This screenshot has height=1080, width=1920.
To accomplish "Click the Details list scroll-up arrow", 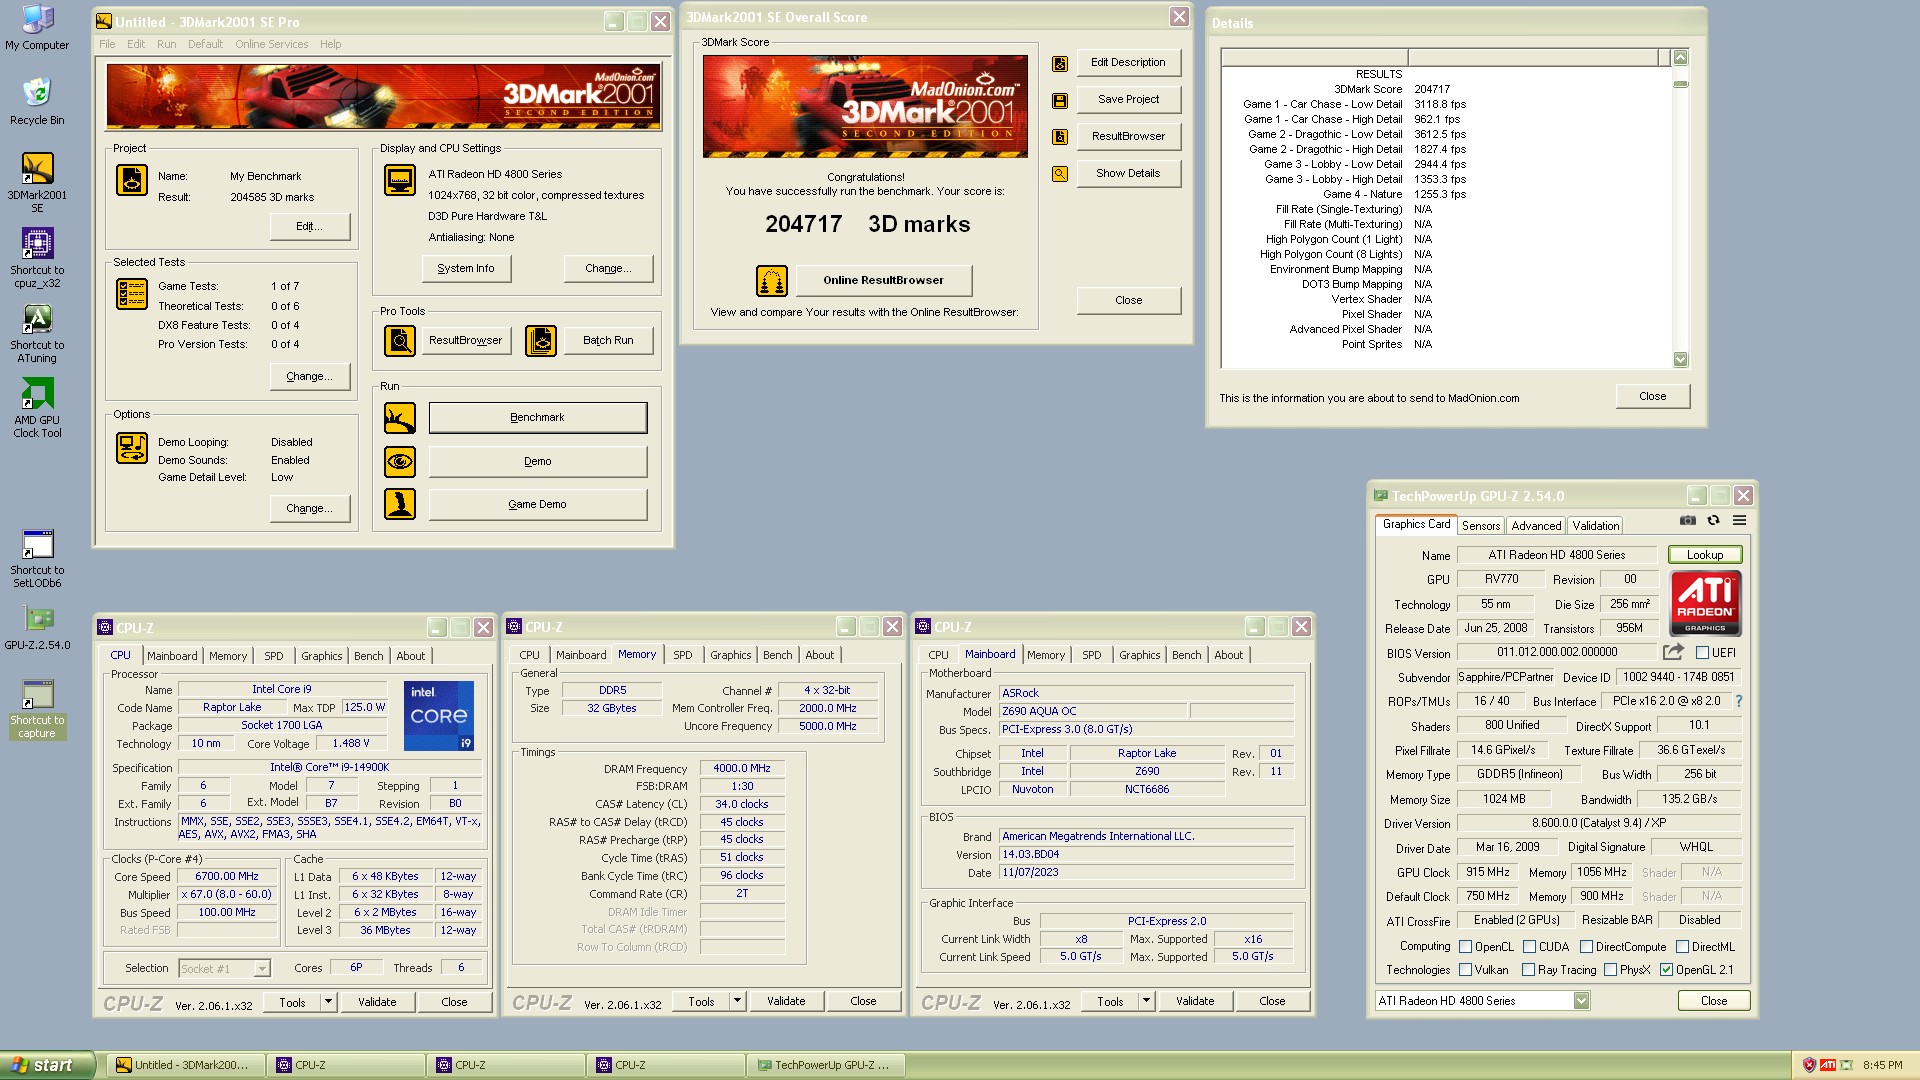I will click(1680, 57).
